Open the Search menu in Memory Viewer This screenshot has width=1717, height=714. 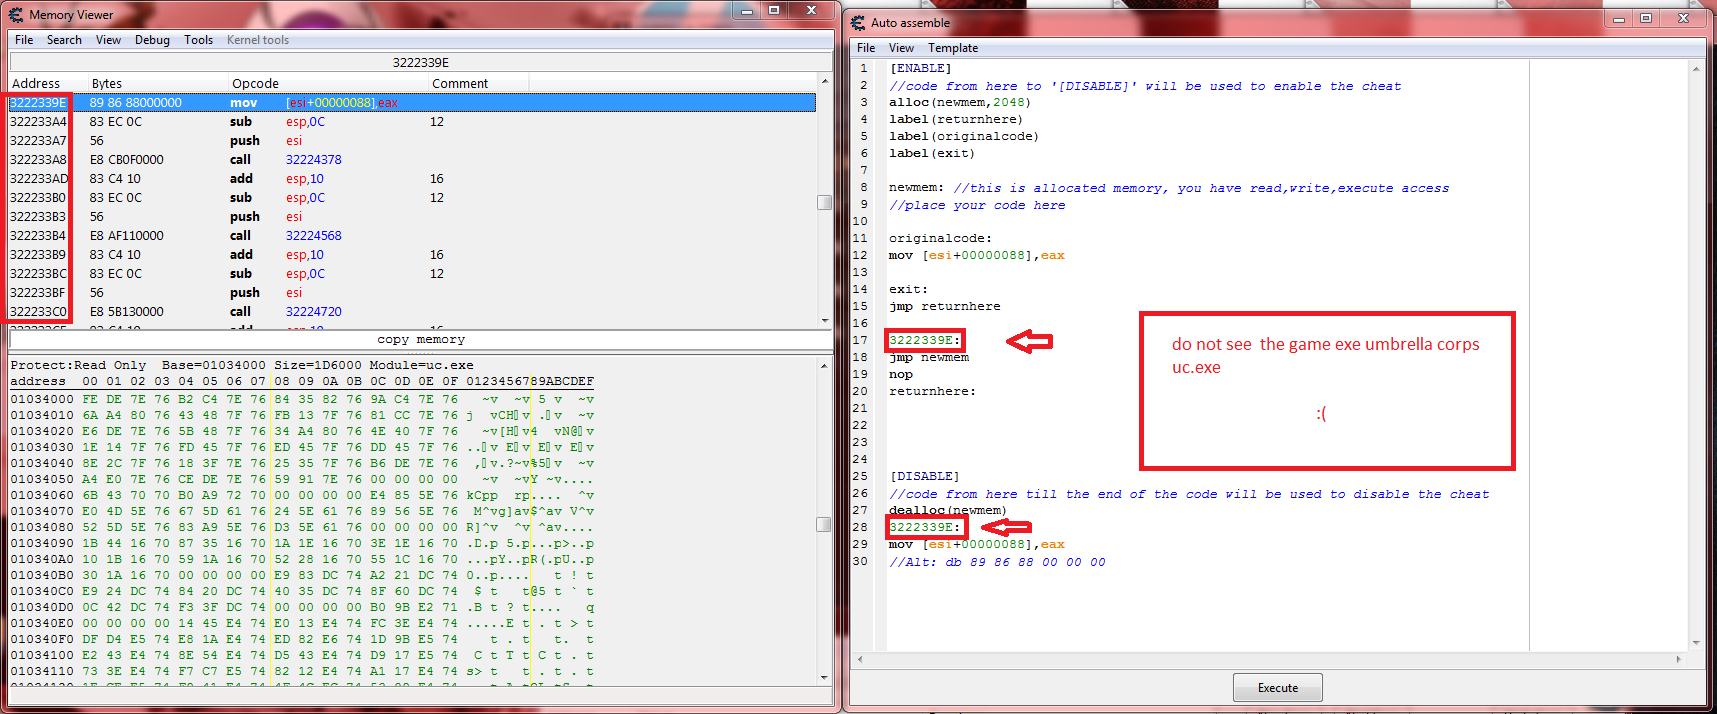tap(64, 40)
